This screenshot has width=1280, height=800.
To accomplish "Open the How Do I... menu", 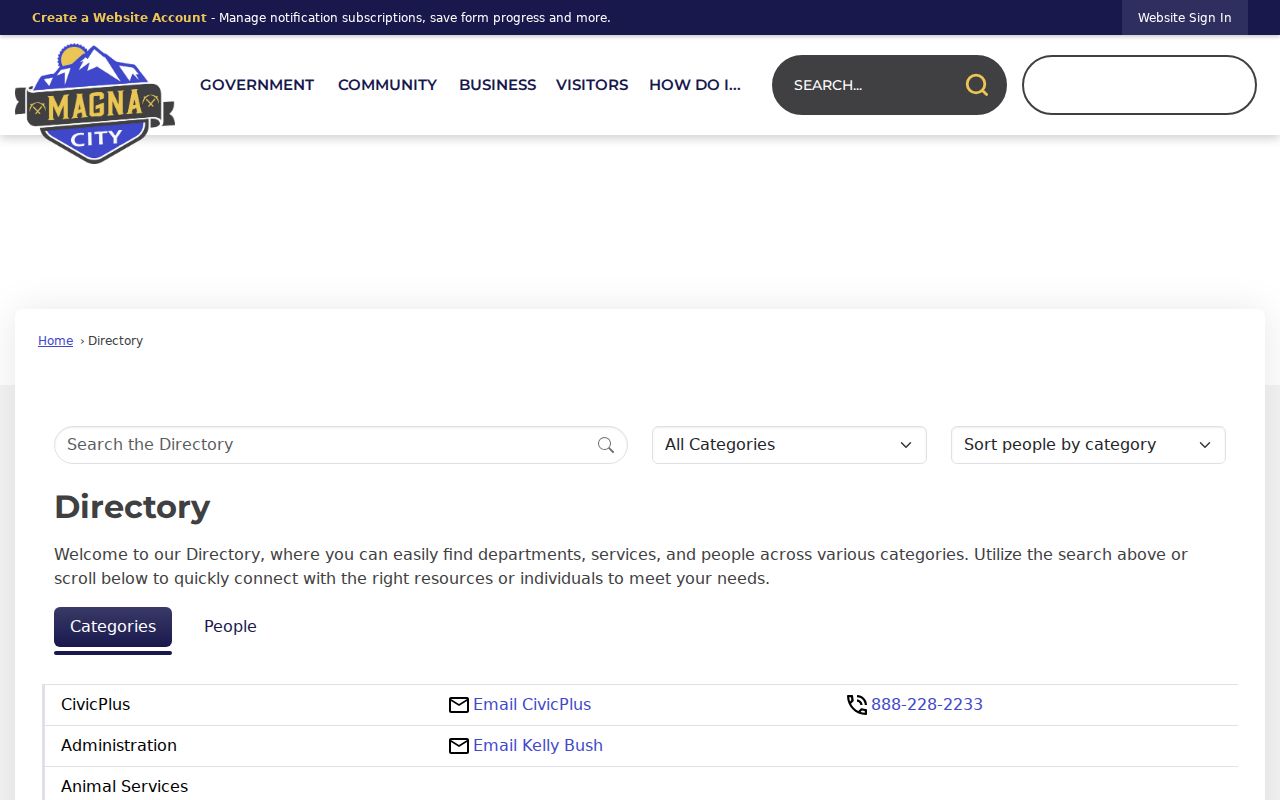I will (695, 85).
